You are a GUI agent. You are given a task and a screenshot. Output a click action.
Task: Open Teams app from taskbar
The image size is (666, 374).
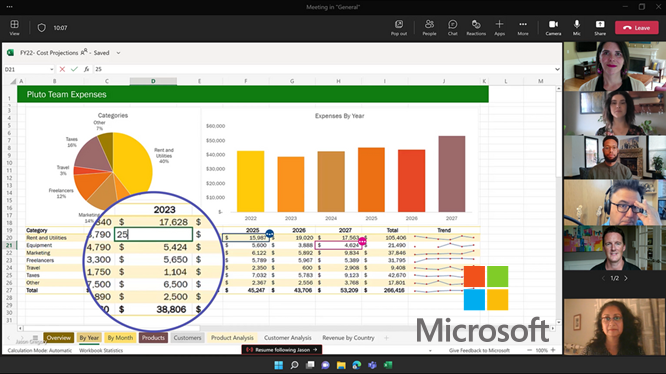pyautogui.click(x=372, y=365)
